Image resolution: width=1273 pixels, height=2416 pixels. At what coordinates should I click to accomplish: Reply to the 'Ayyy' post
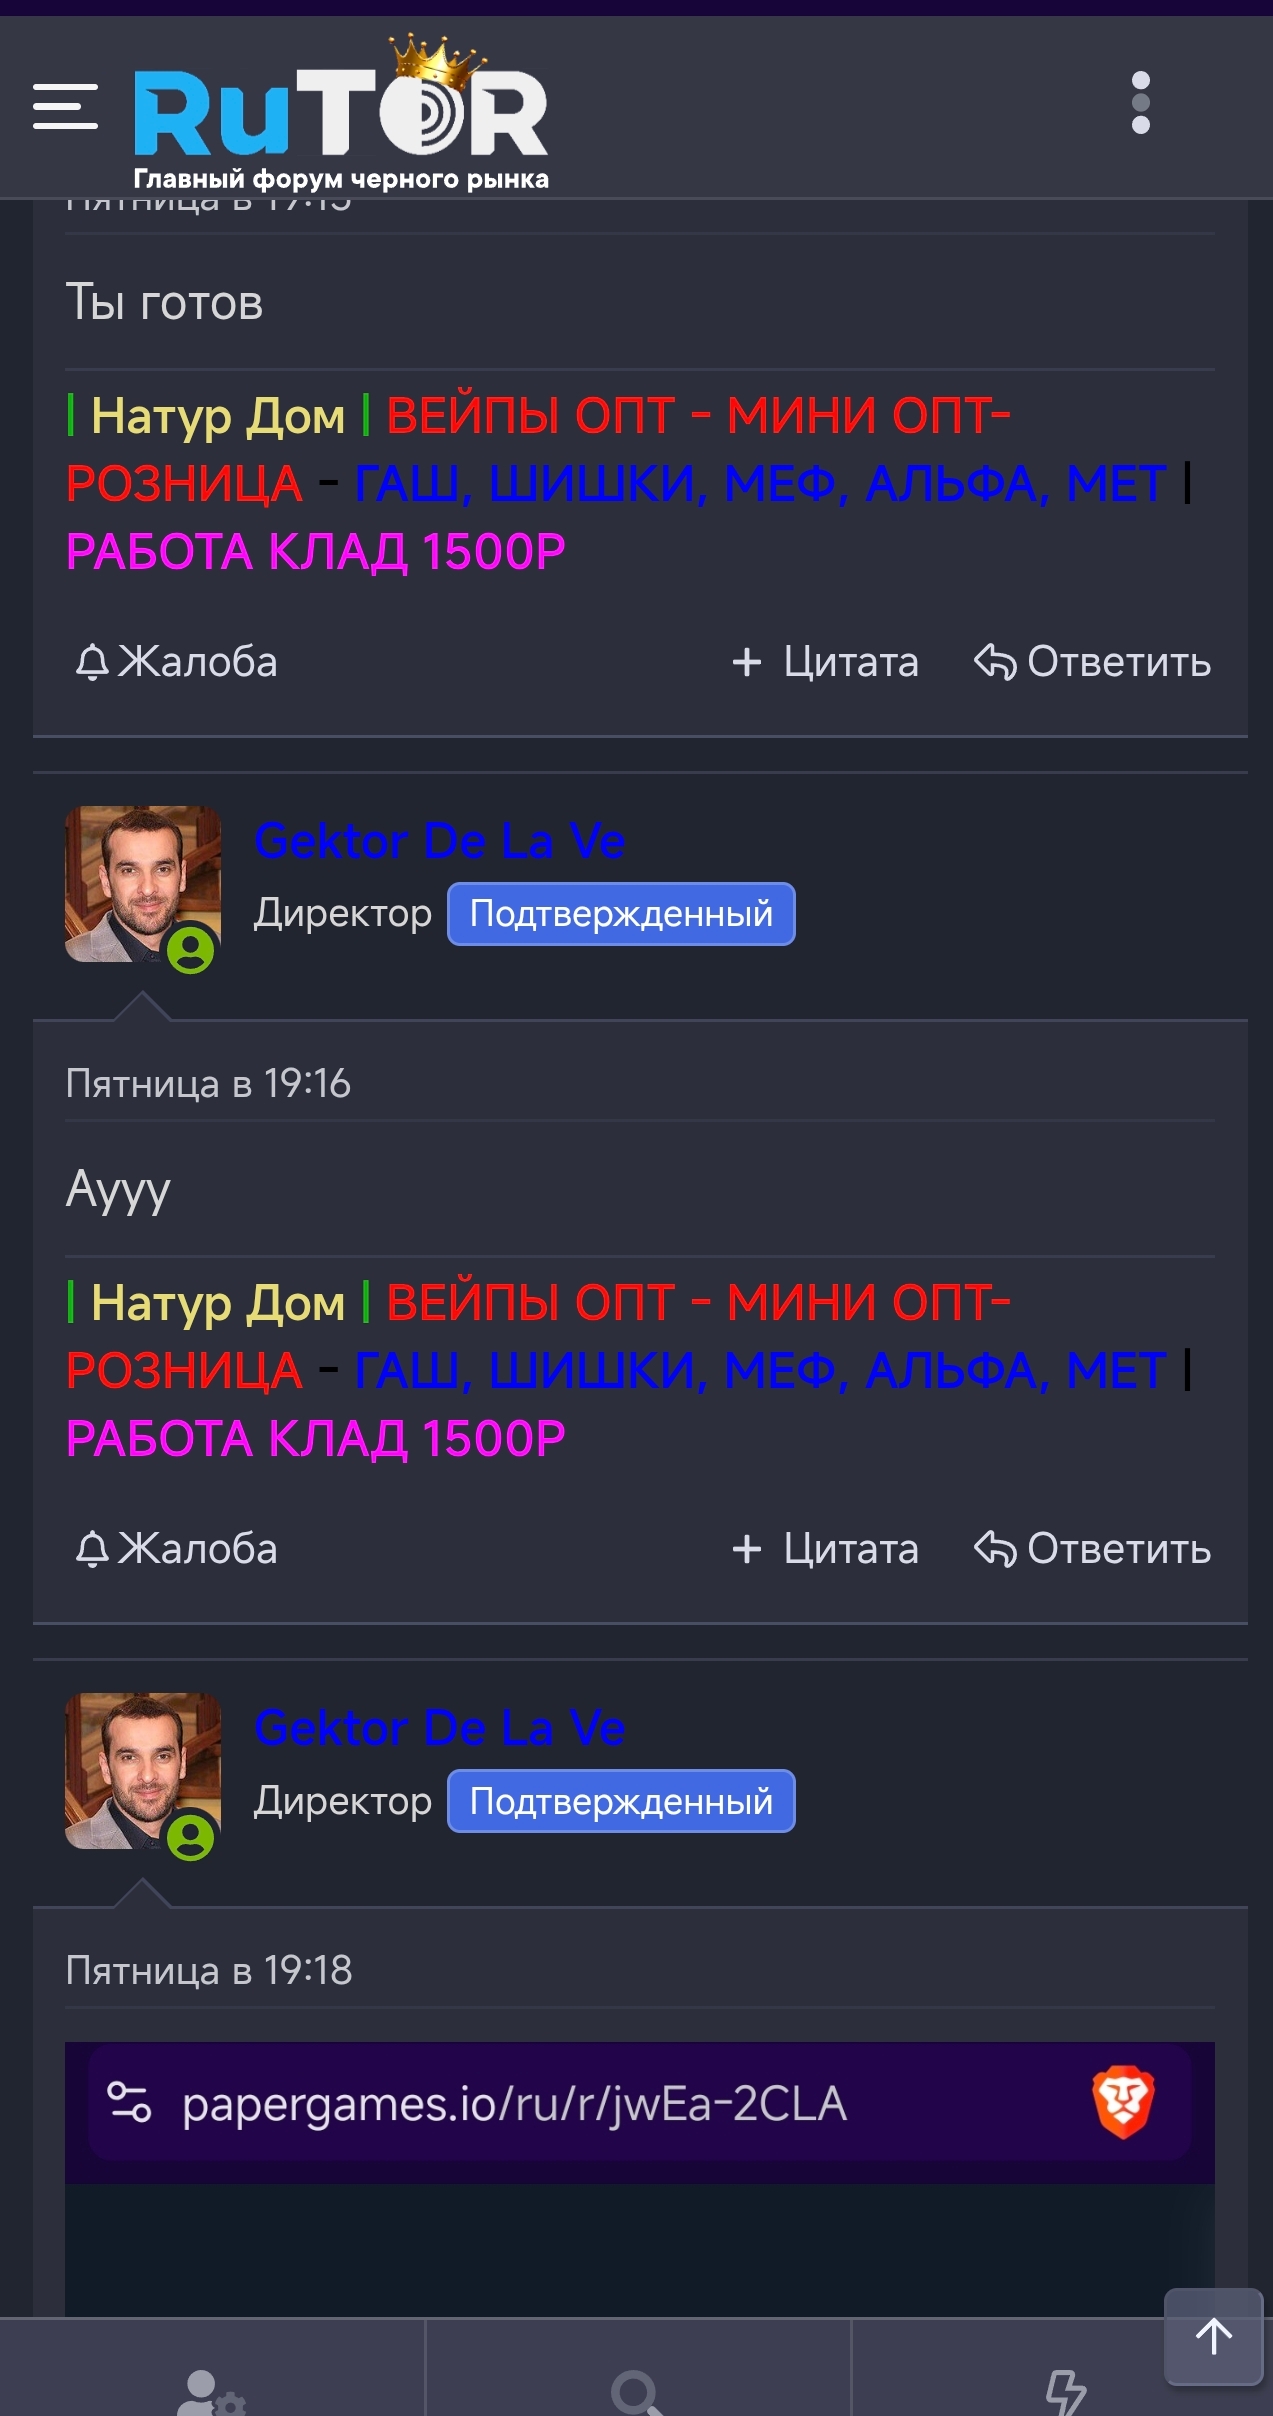point(1093,1549)
